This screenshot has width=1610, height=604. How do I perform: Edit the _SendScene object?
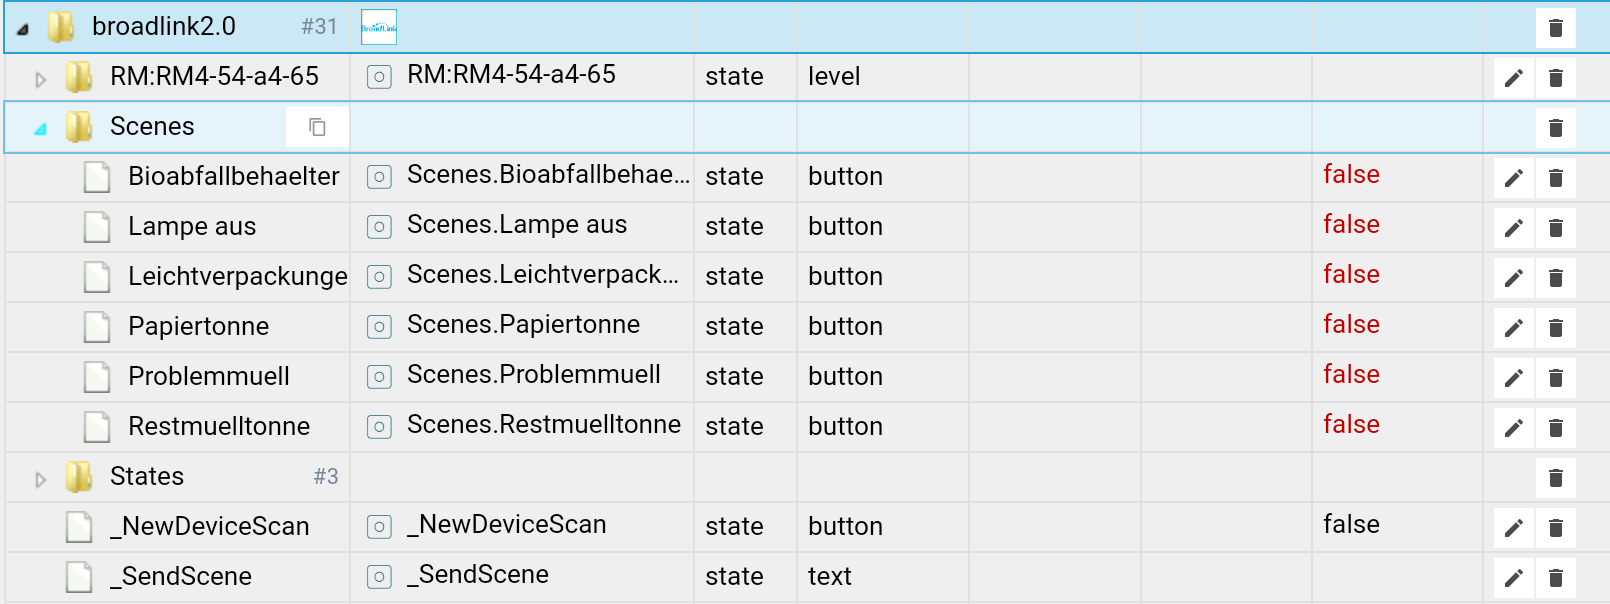point(1514,578)
